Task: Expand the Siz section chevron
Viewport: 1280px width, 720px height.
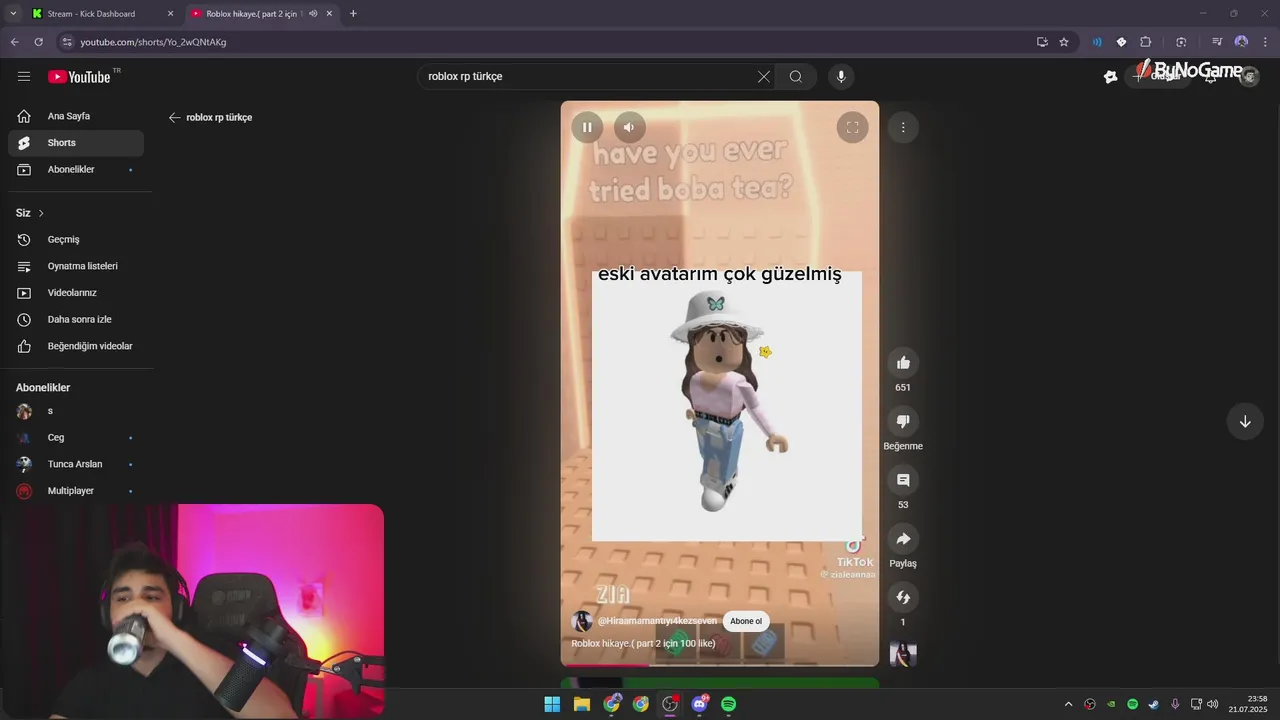Action: click(41, 213)
